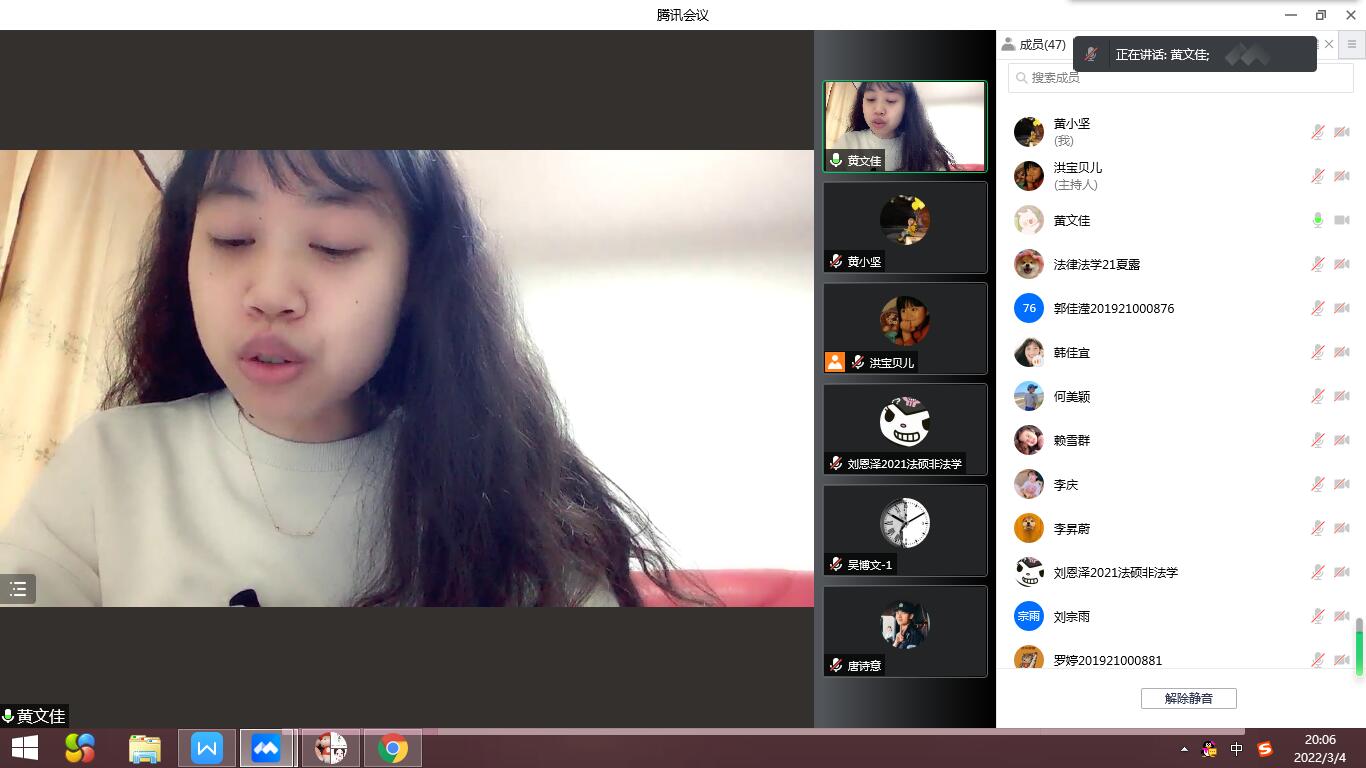The height and width of the screenshot is (768, 1366).
Task: Toggle the muted microphone for 黄小坚 (我)
Action: pyautogui.click(x=1318, y=132)
